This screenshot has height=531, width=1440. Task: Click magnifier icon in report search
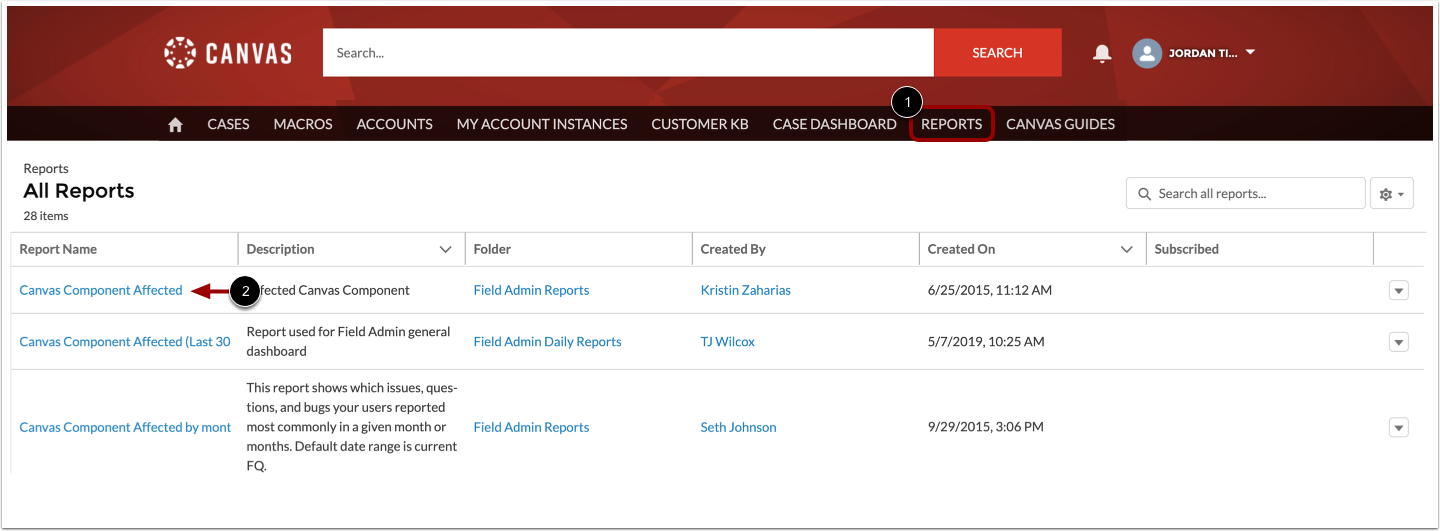point(1144,194)
